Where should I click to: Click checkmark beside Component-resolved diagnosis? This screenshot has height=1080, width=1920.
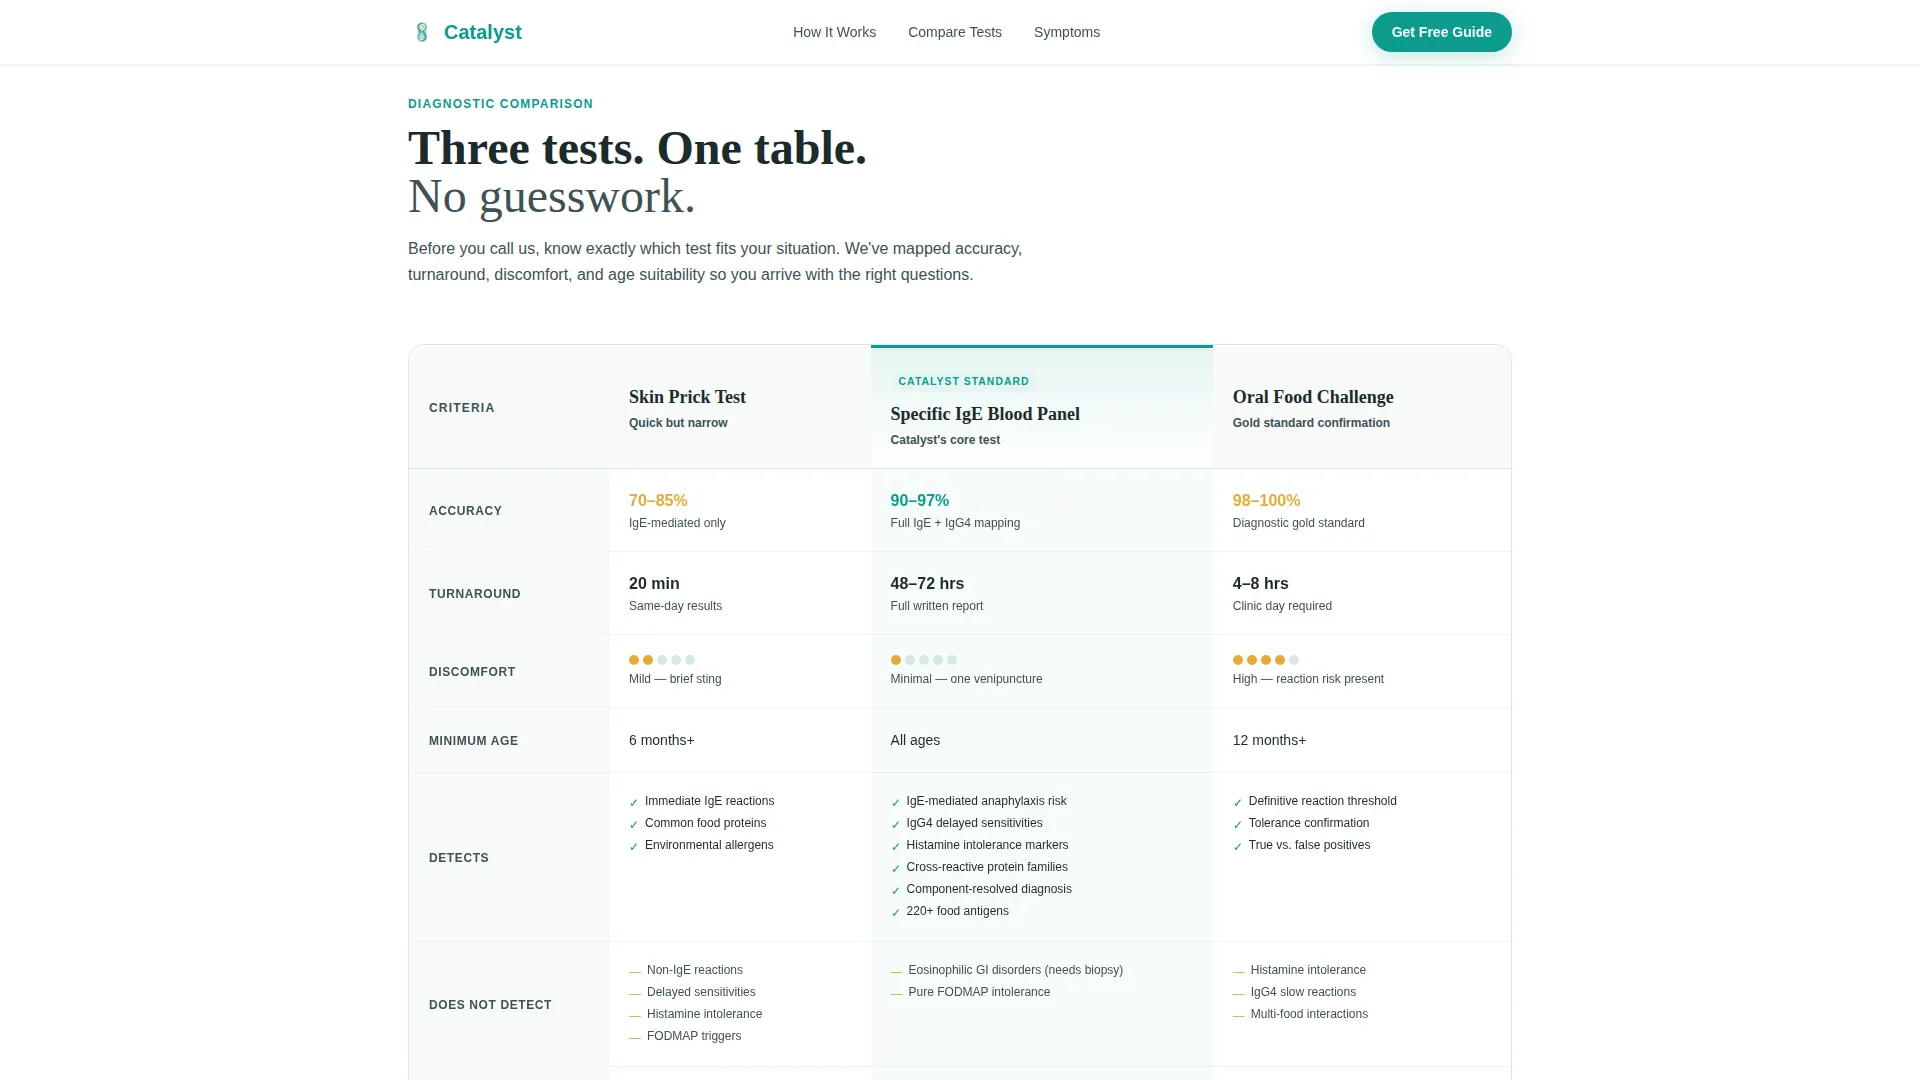click(x=895, y=890)
